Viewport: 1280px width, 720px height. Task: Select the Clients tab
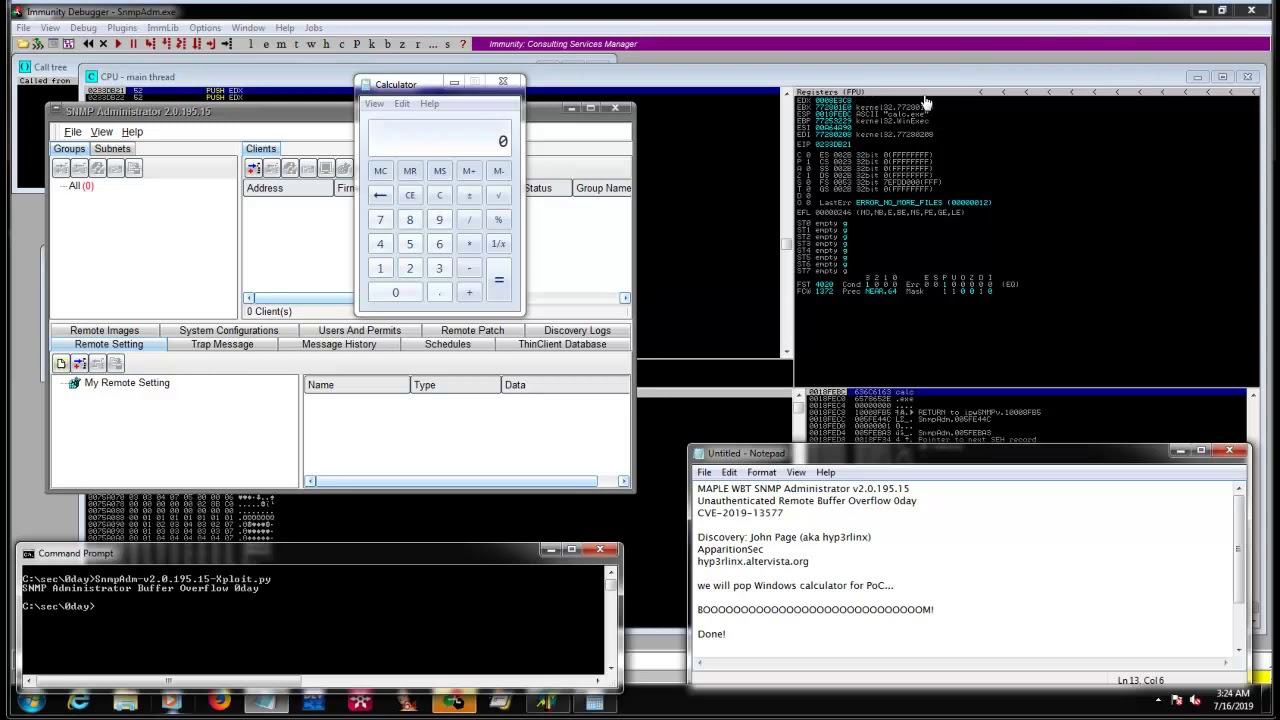261,149
